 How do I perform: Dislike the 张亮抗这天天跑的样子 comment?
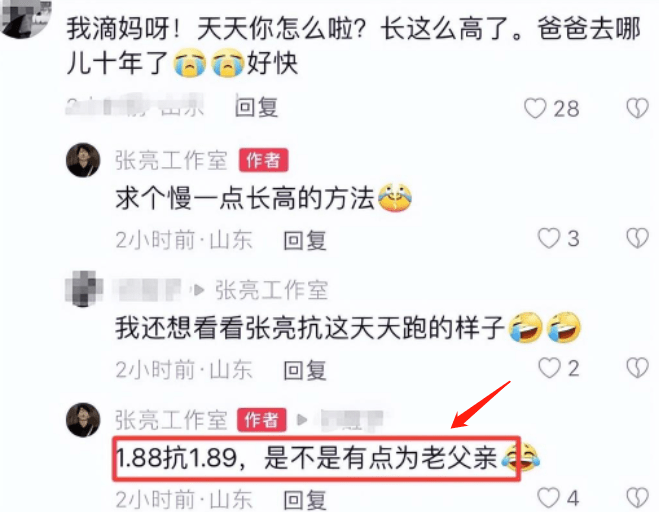638,368
